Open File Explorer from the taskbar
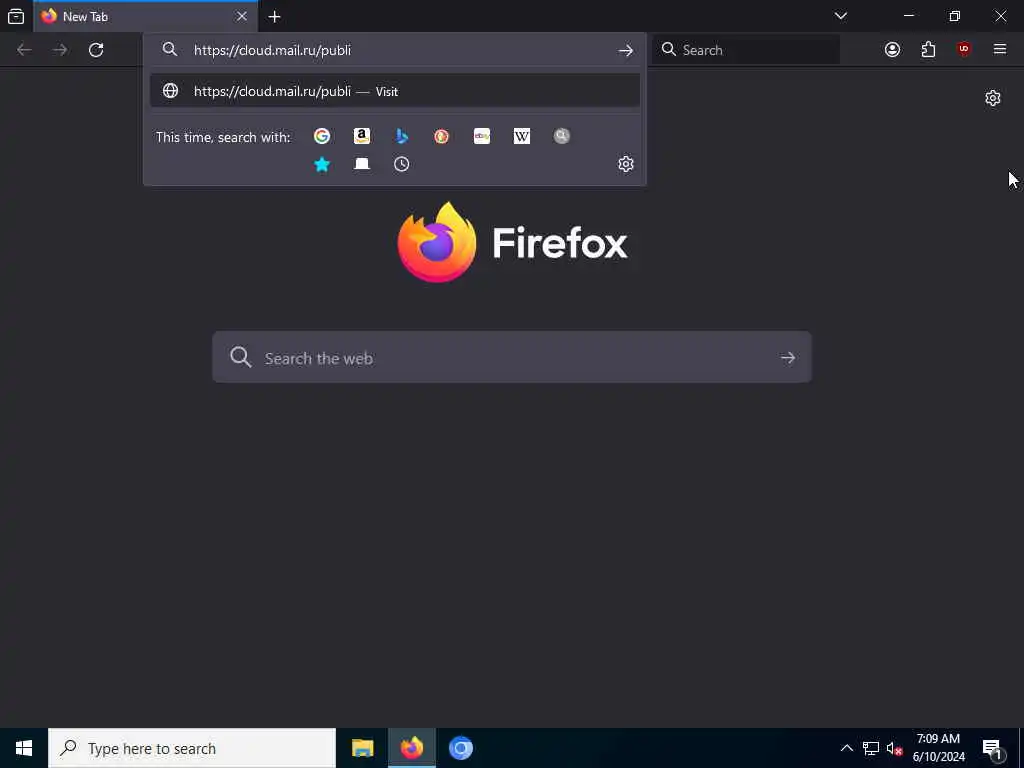This screenshot has height=768, width=1024. [x=362, y=748]
